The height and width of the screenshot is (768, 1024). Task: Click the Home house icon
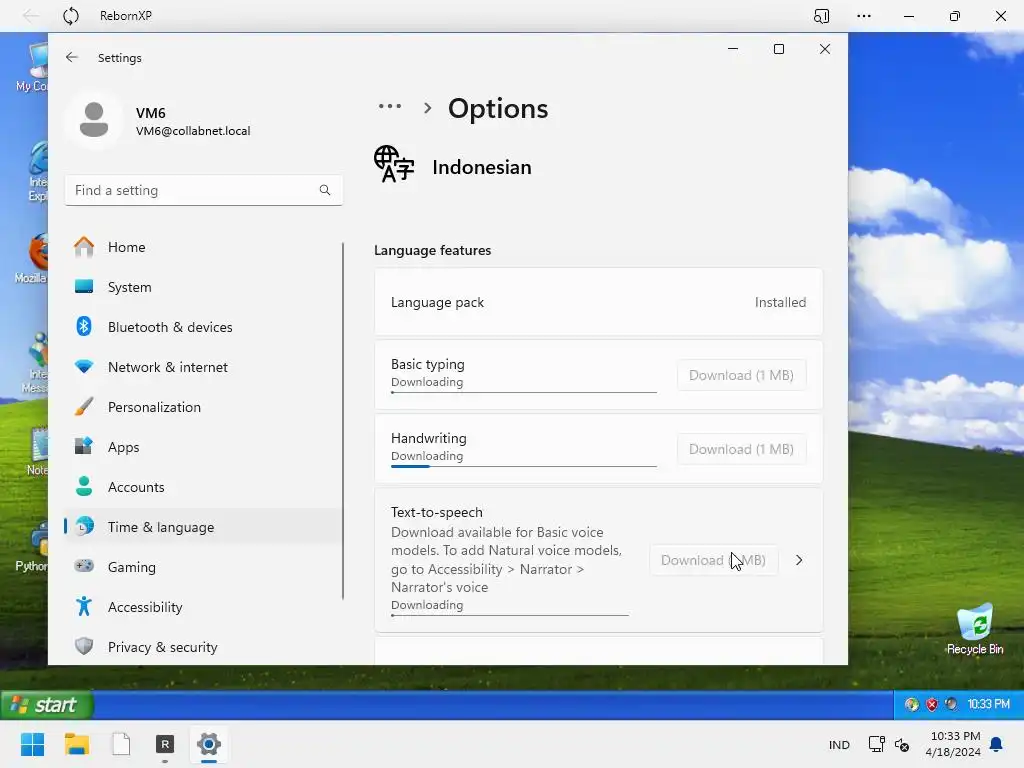point(84,247)
